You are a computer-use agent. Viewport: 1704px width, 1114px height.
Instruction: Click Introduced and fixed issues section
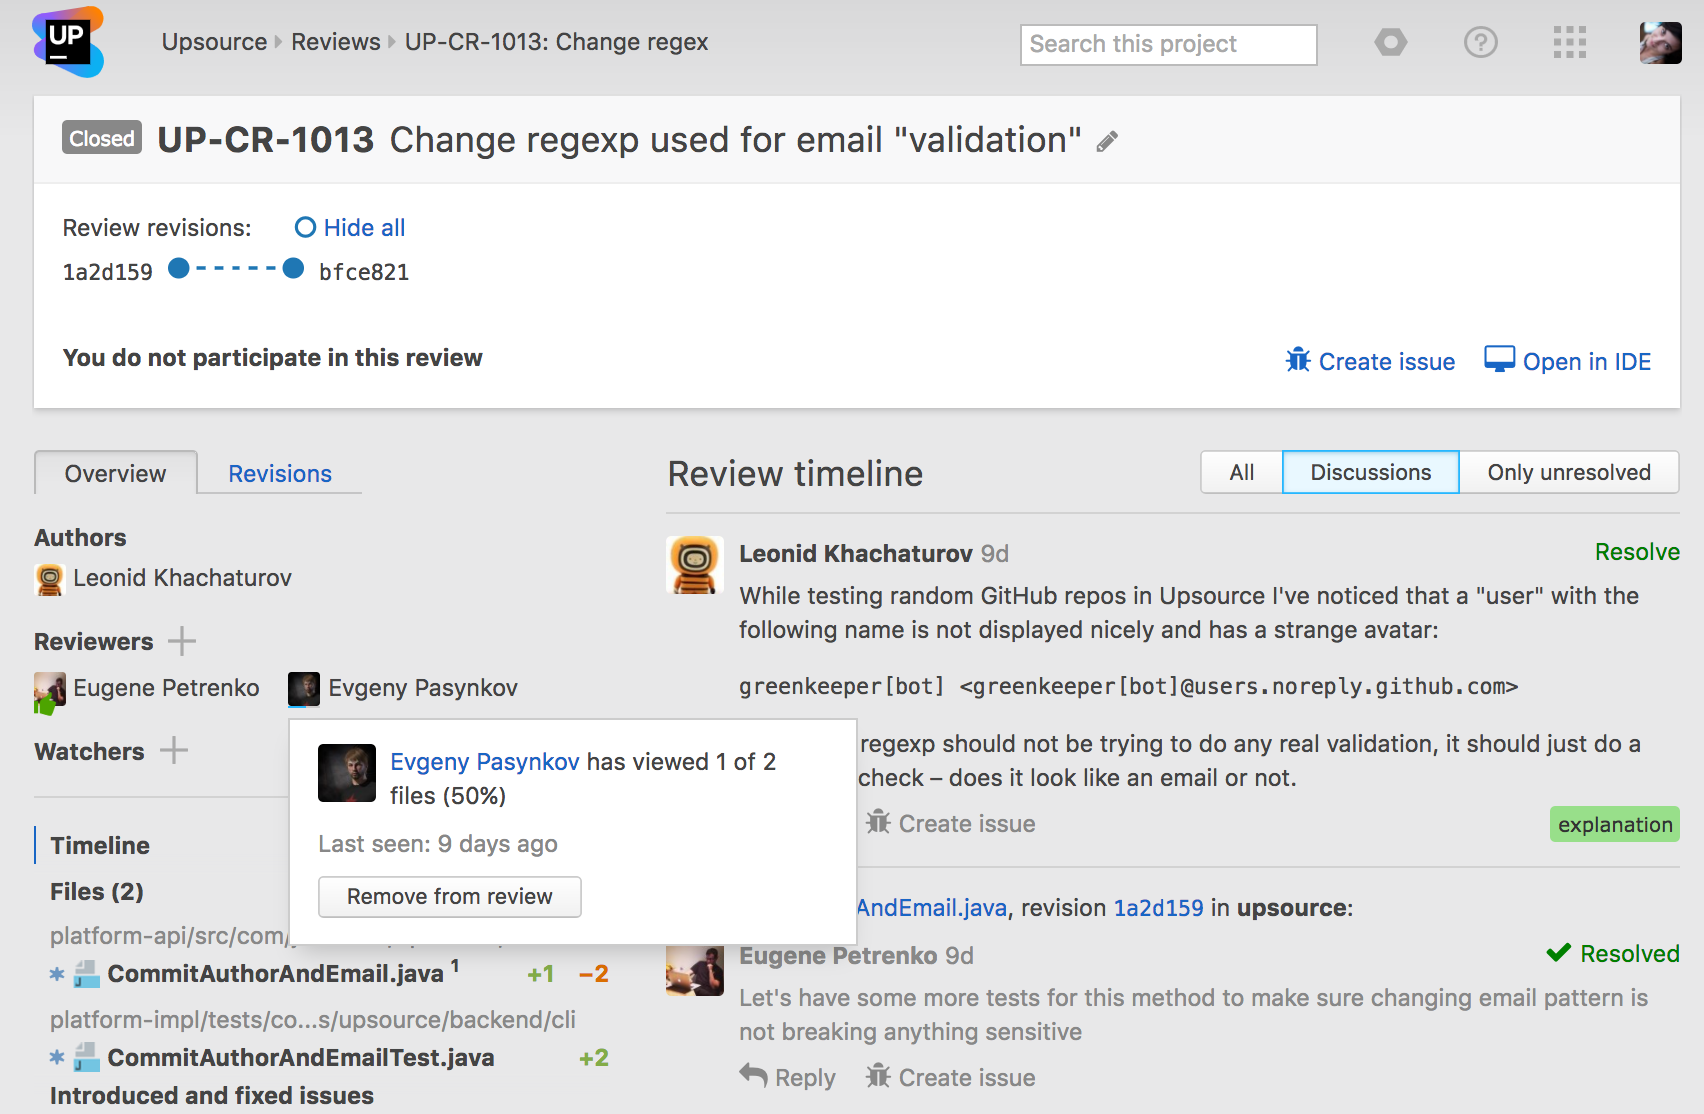click(x=212, y=1095)
